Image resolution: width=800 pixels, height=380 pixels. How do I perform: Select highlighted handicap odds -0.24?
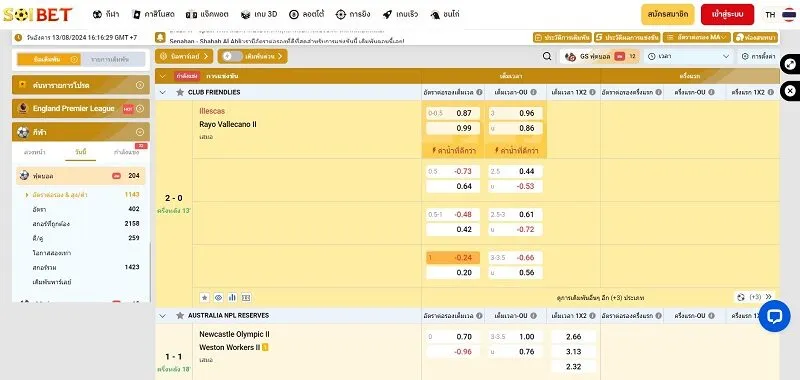pos(453,258)
